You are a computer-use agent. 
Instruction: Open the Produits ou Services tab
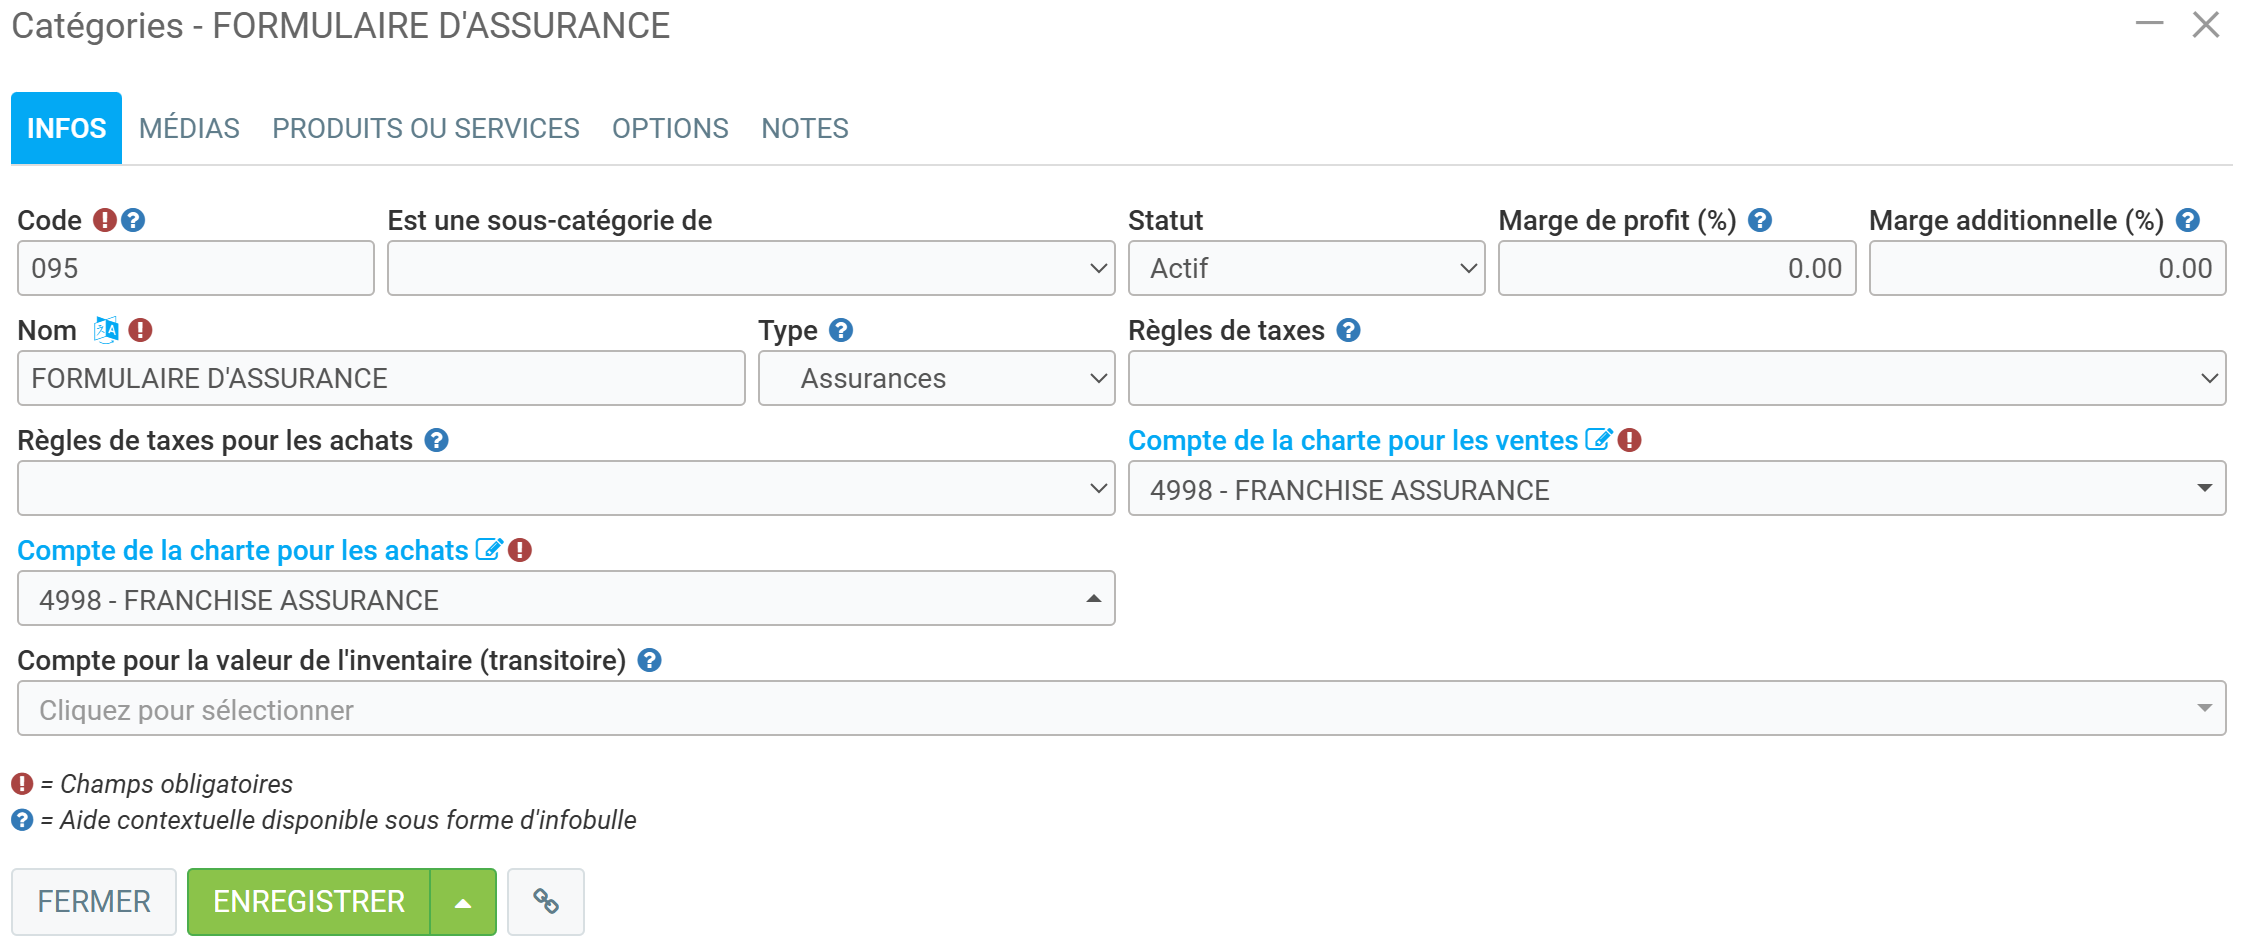point(425,128)
